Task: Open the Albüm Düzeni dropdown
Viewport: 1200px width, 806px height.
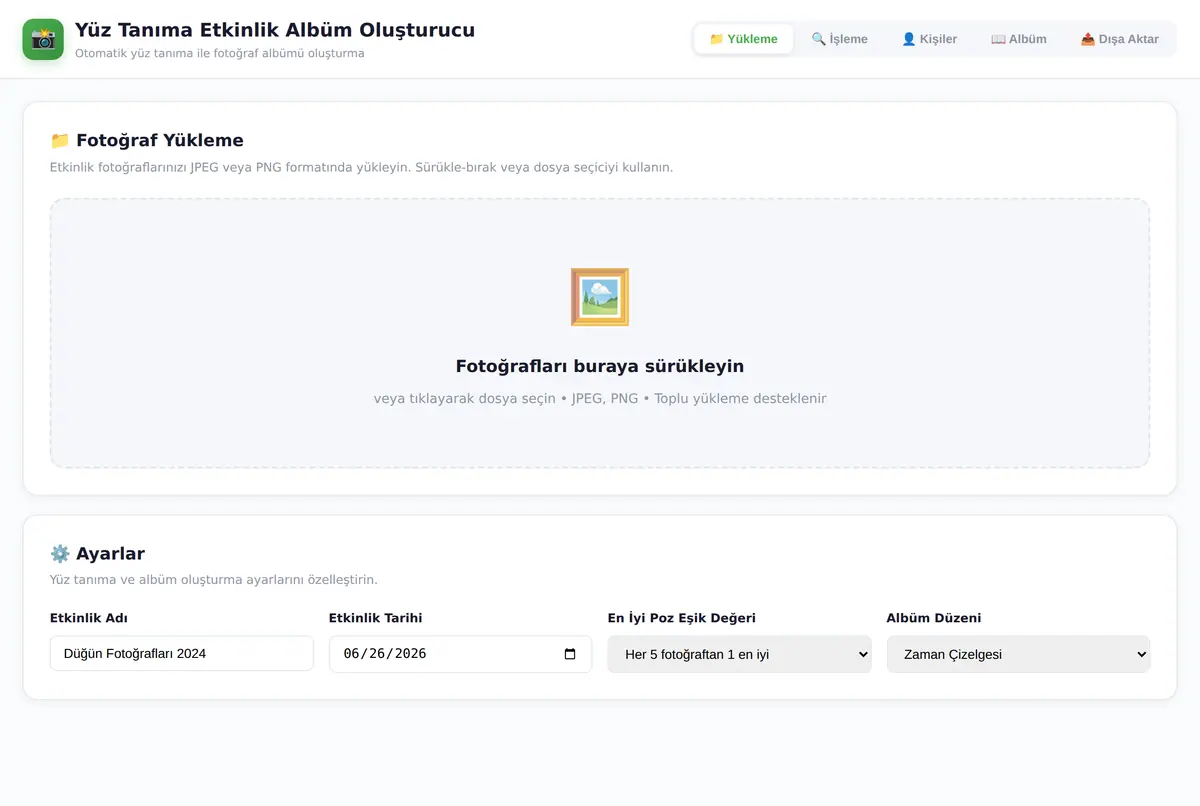Action: (x=1018, y=654)
